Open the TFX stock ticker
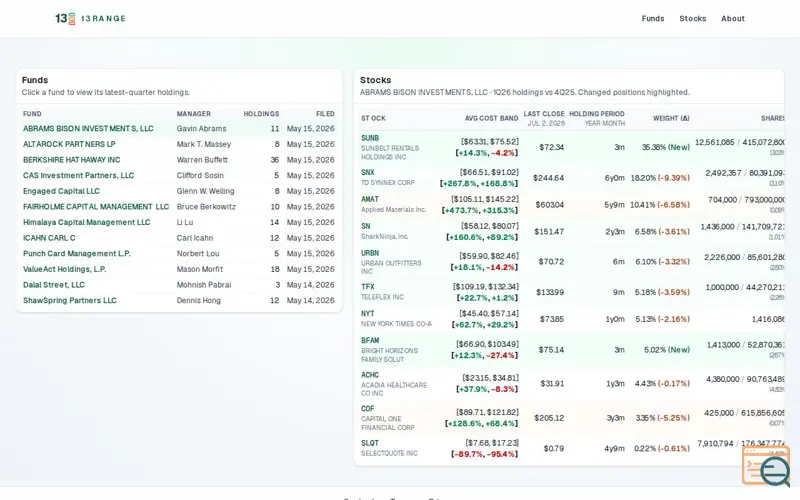The image size is (800, 500). pyautogui.click(x=368, y=287)
